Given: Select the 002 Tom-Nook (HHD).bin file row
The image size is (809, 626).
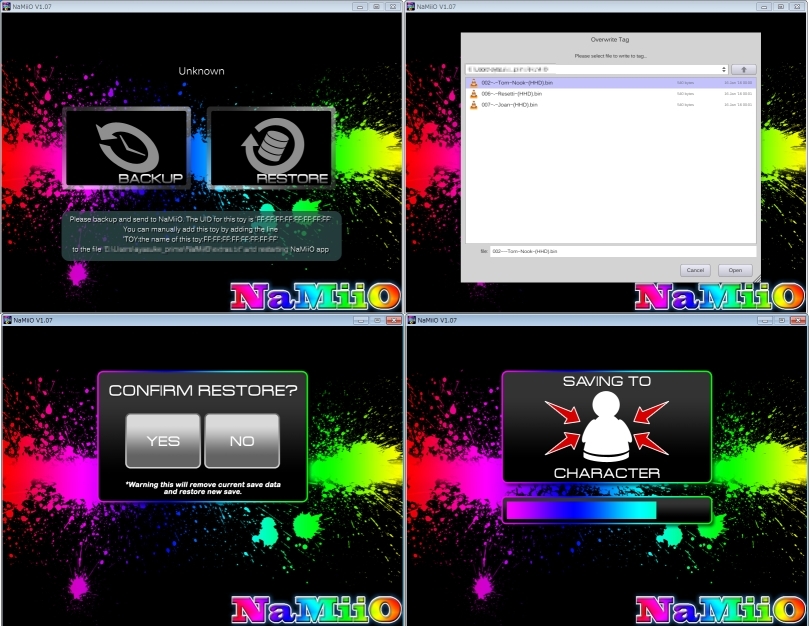Looking at the screenshot, I should click(x=610, y=83).
